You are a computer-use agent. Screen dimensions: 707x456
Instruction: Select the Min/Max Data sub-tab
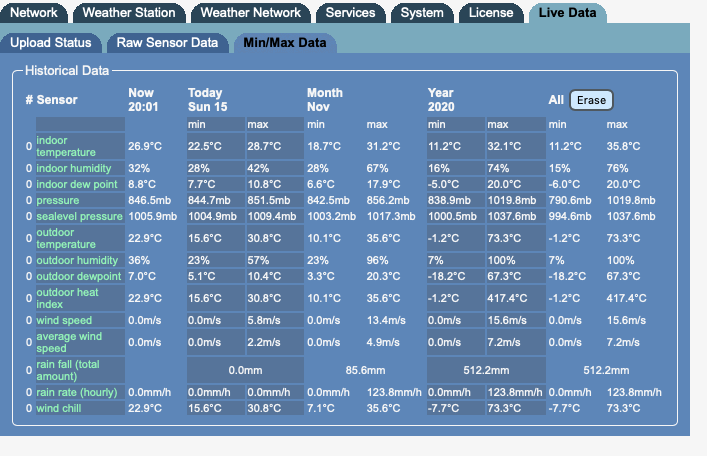[285, 44]
